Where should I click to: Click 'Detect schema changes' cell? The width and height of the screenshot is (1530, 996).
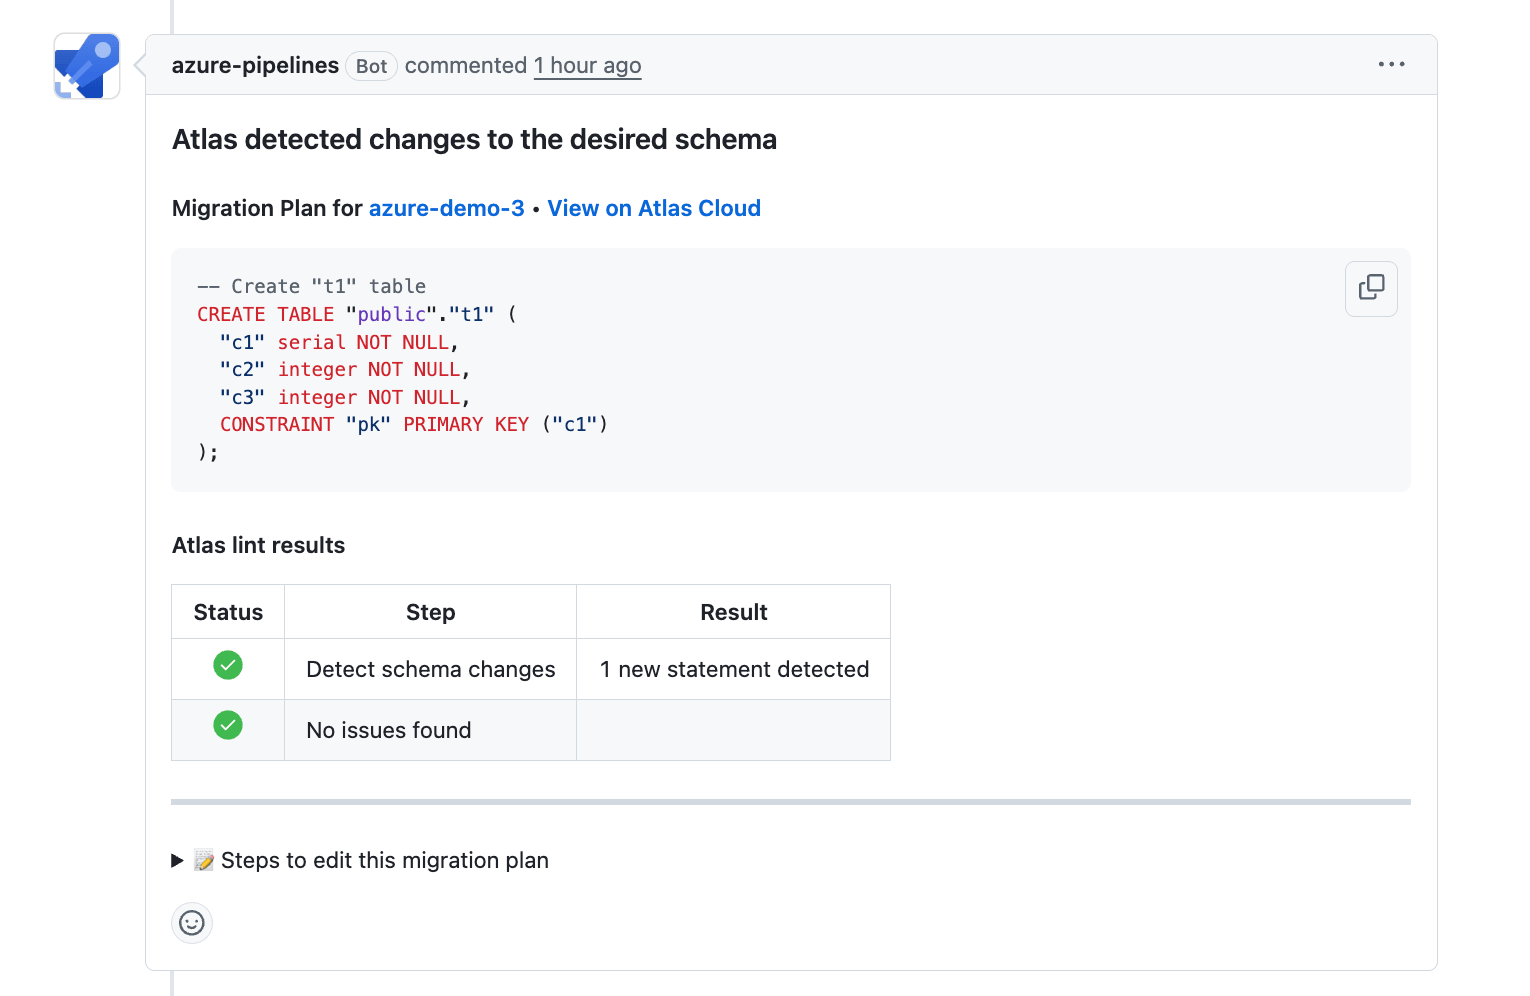point(431,669)
